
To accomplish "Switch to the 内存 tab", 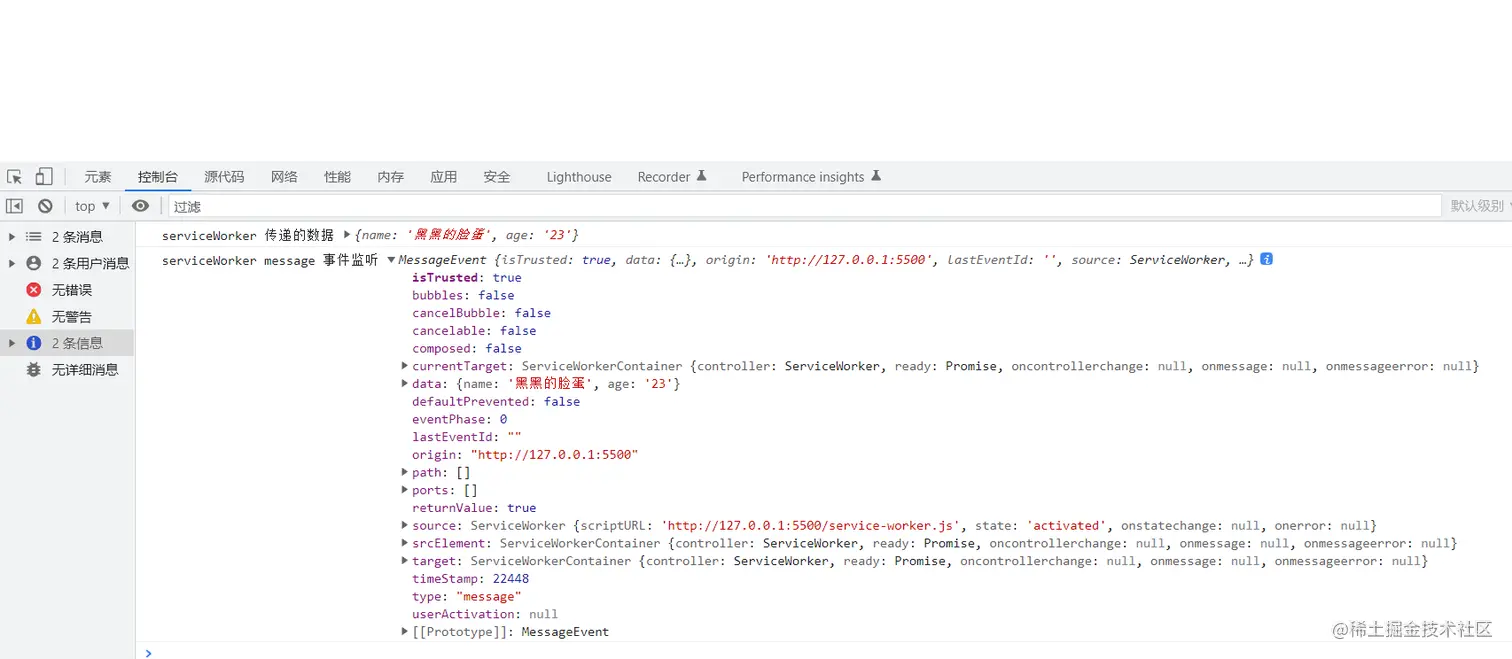I will tap(391, 177).
